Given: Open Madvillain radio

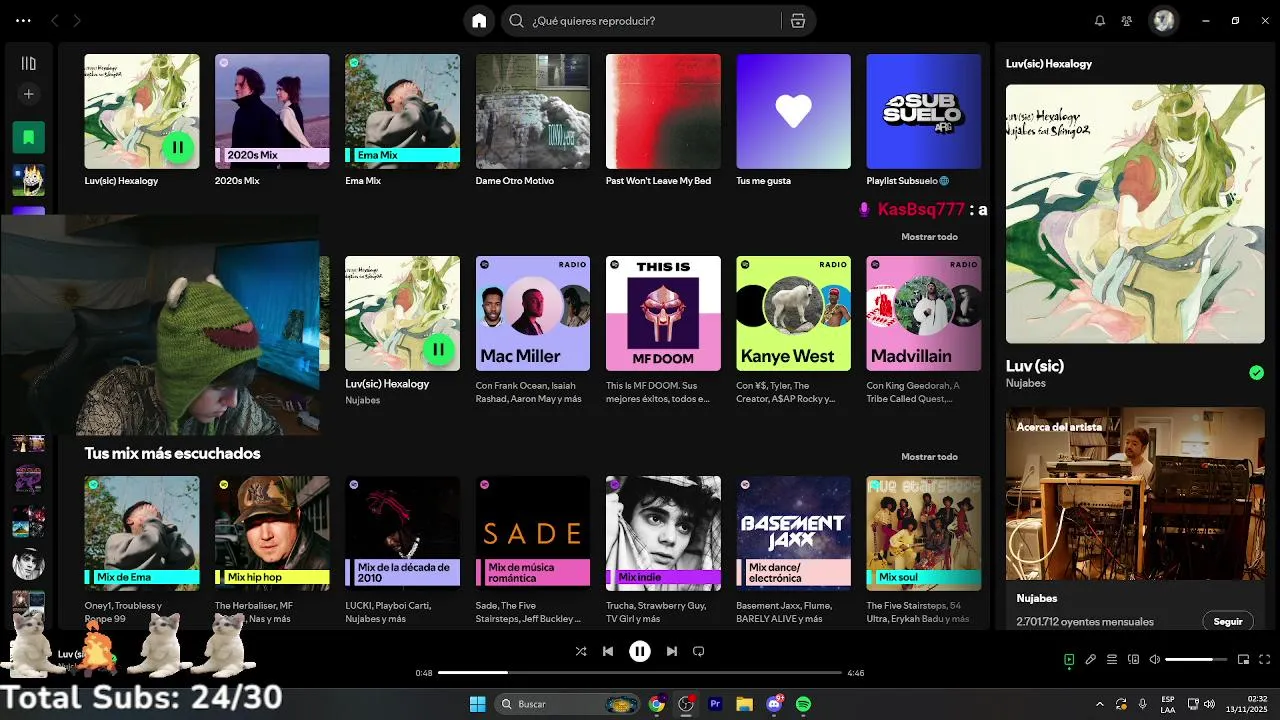Looking at the screenshot, I should coord(923,330).
